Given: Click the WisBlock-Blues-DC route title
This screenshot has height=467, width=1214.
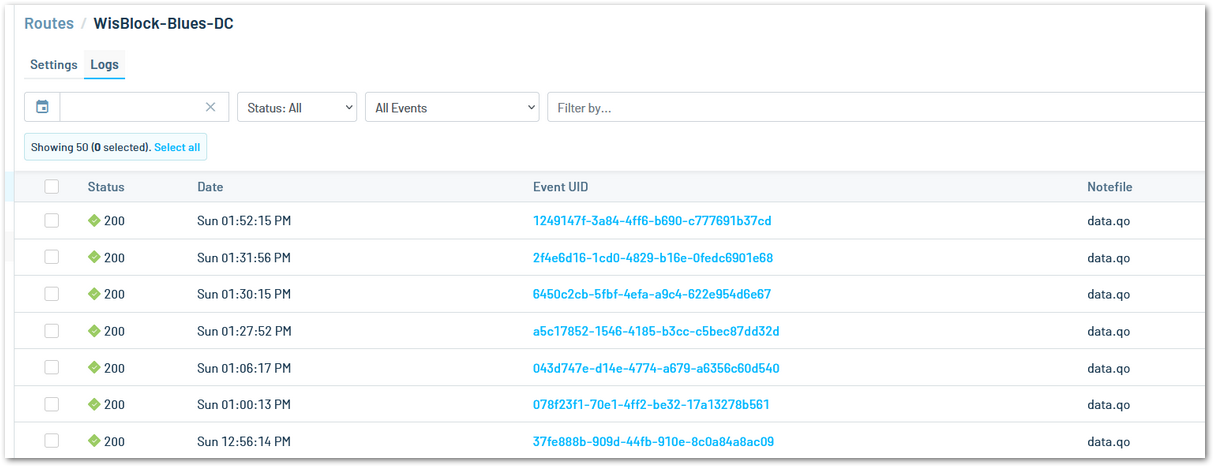Looking at the screenshot, I should click(x=164, y=23).
